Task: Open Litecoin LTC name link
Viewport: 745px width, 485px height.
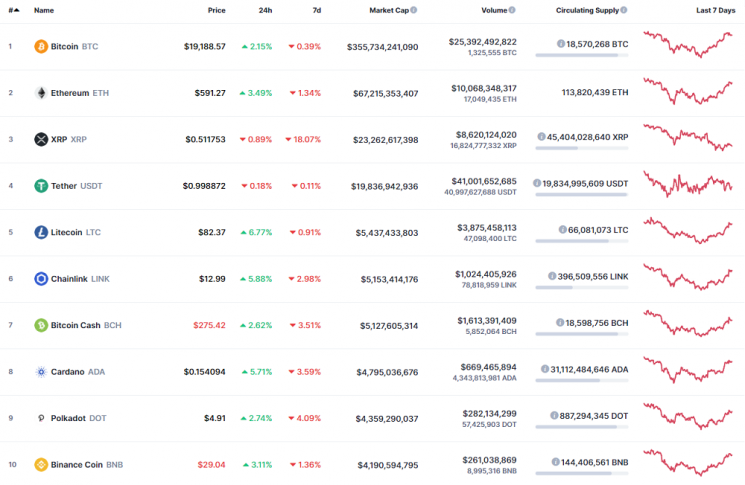Action: 76,232
